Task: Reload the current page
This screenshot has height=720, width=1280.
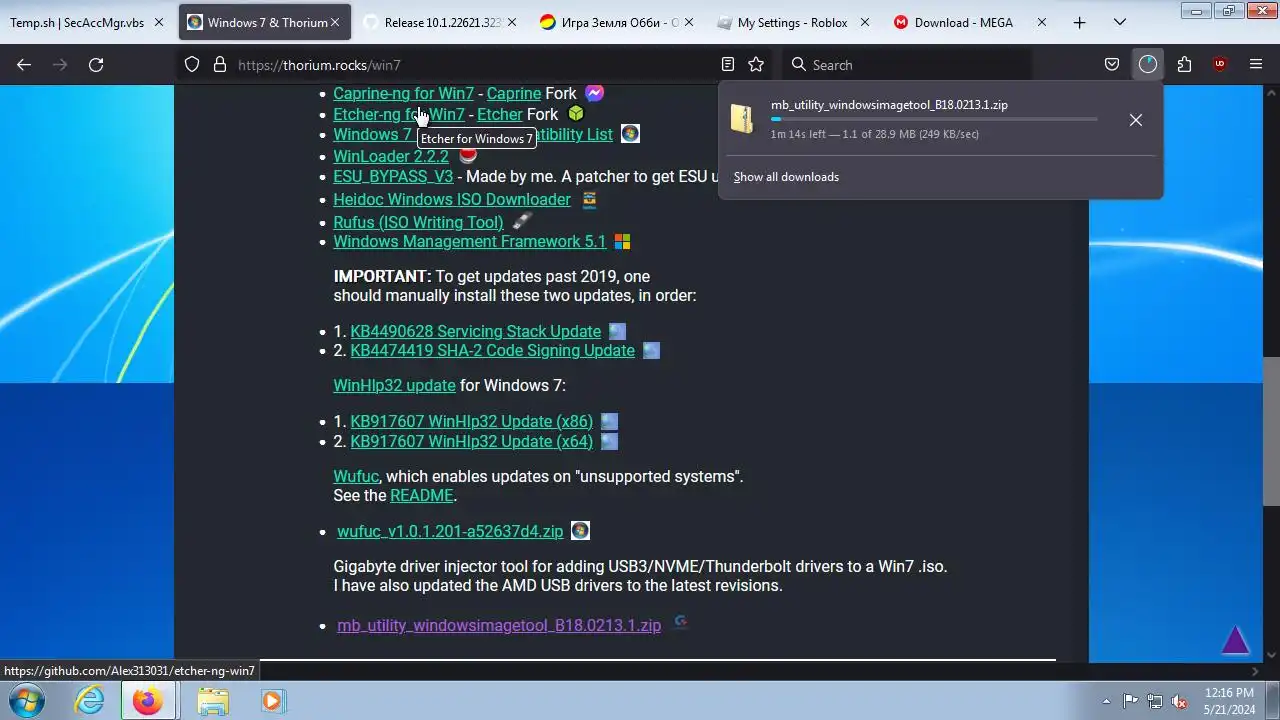Action: [x=96, y=64]
